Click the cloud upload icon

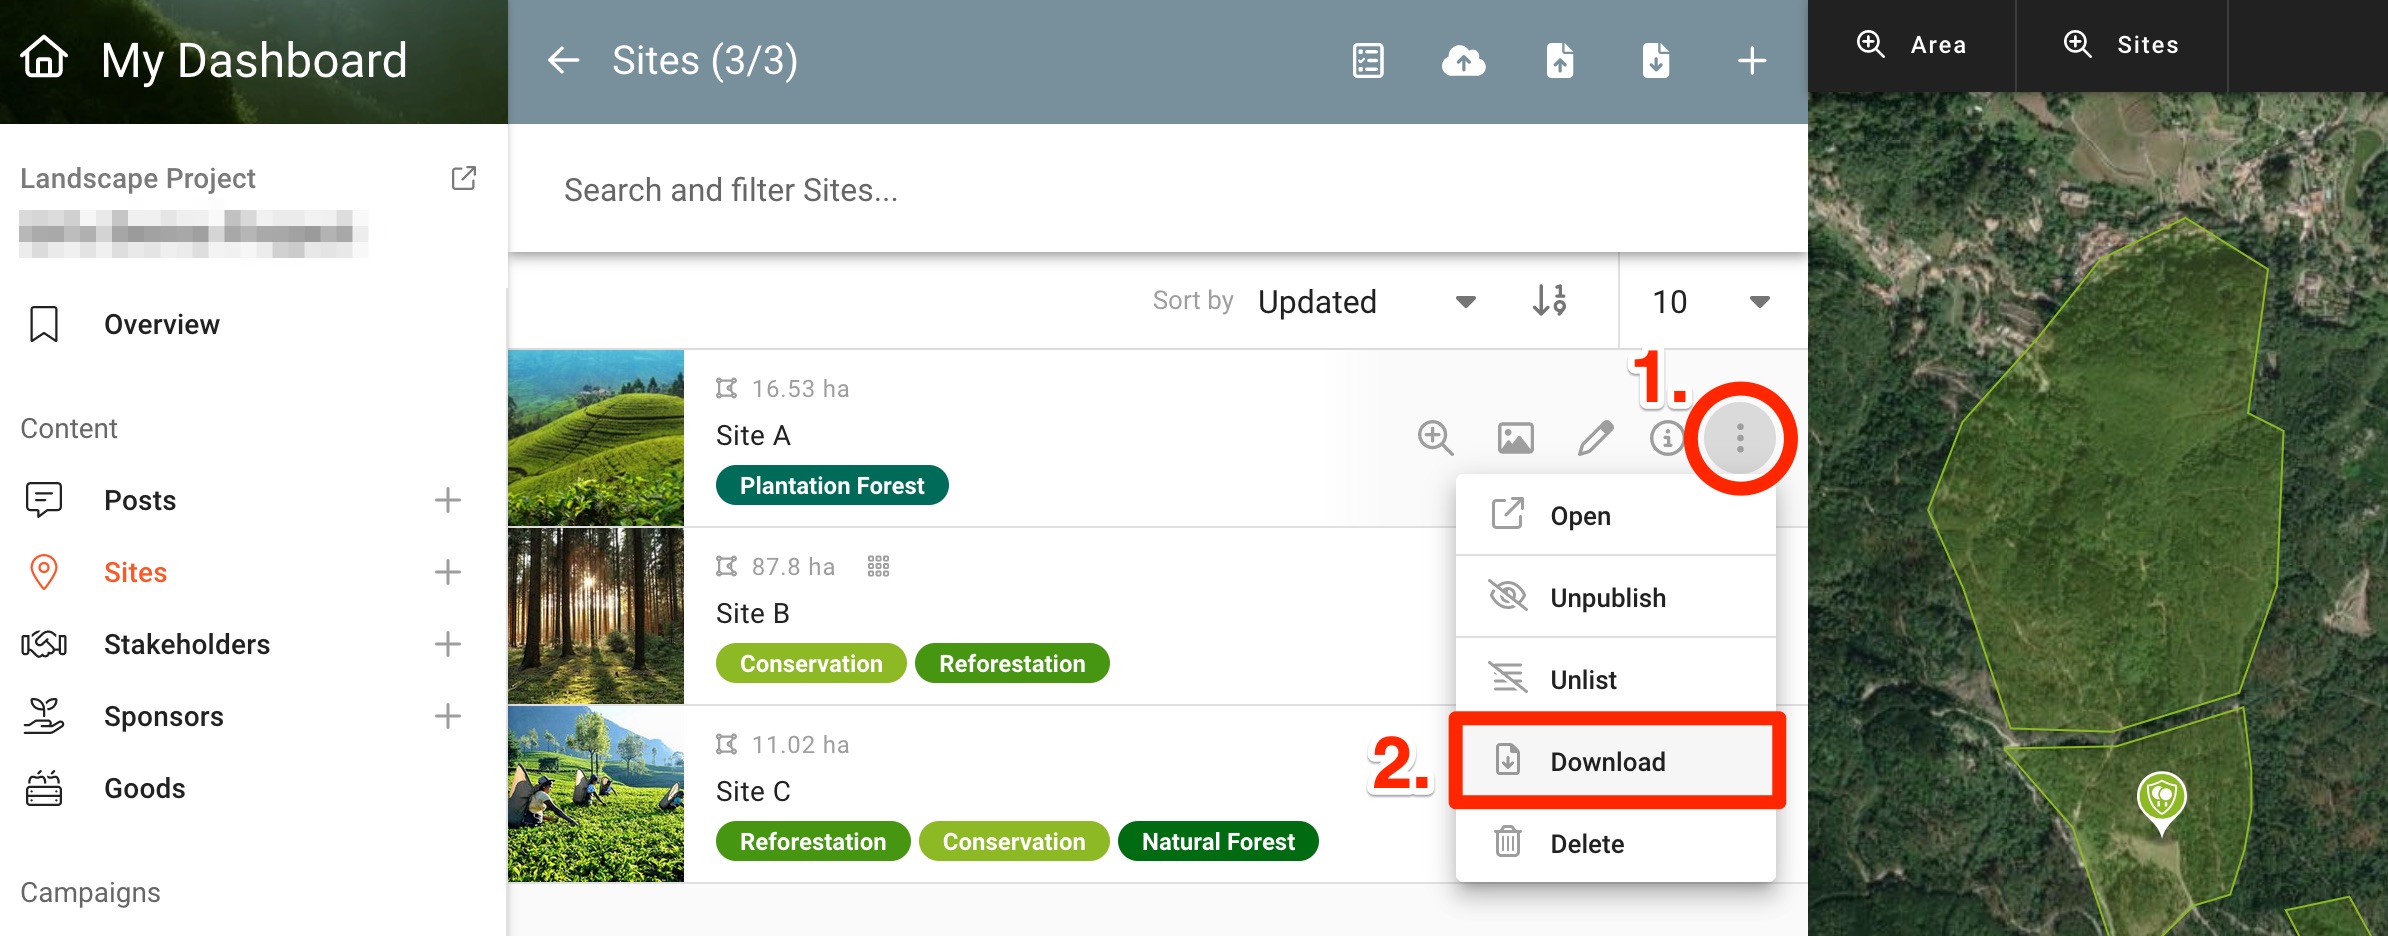[x=1464, y=60]
